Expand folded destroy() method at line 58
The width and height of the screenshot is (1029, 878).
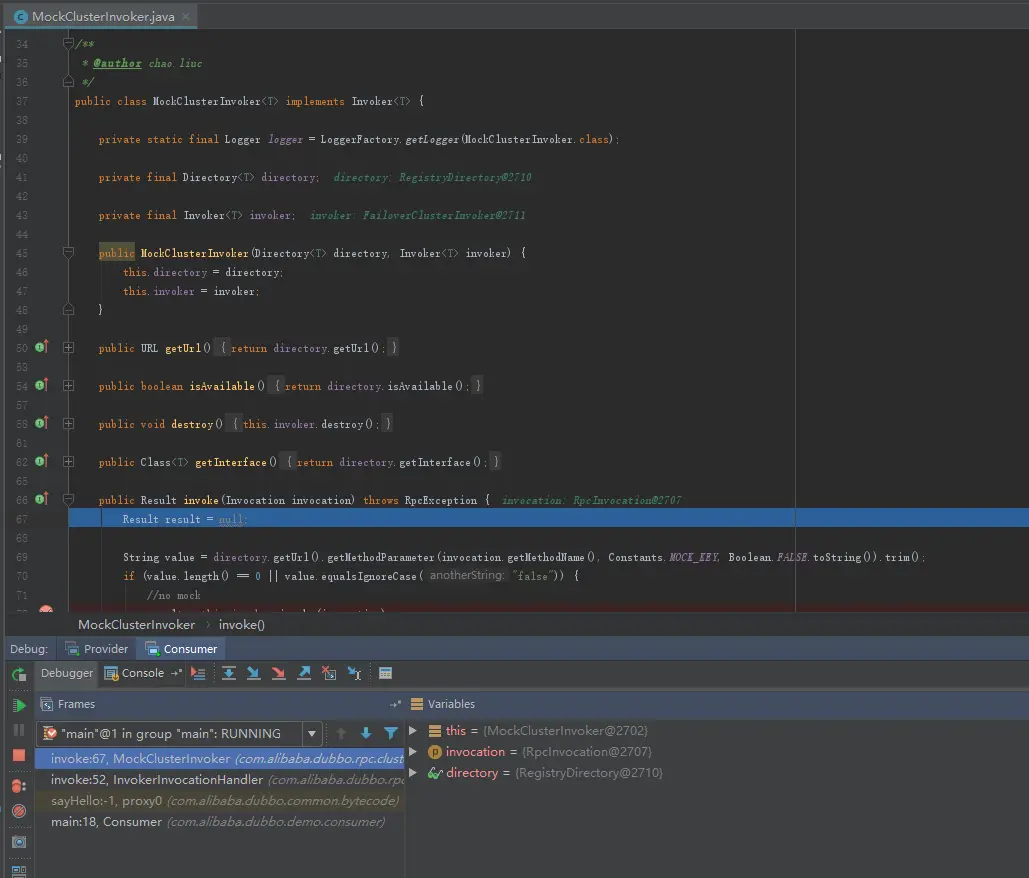click(68, 424)
